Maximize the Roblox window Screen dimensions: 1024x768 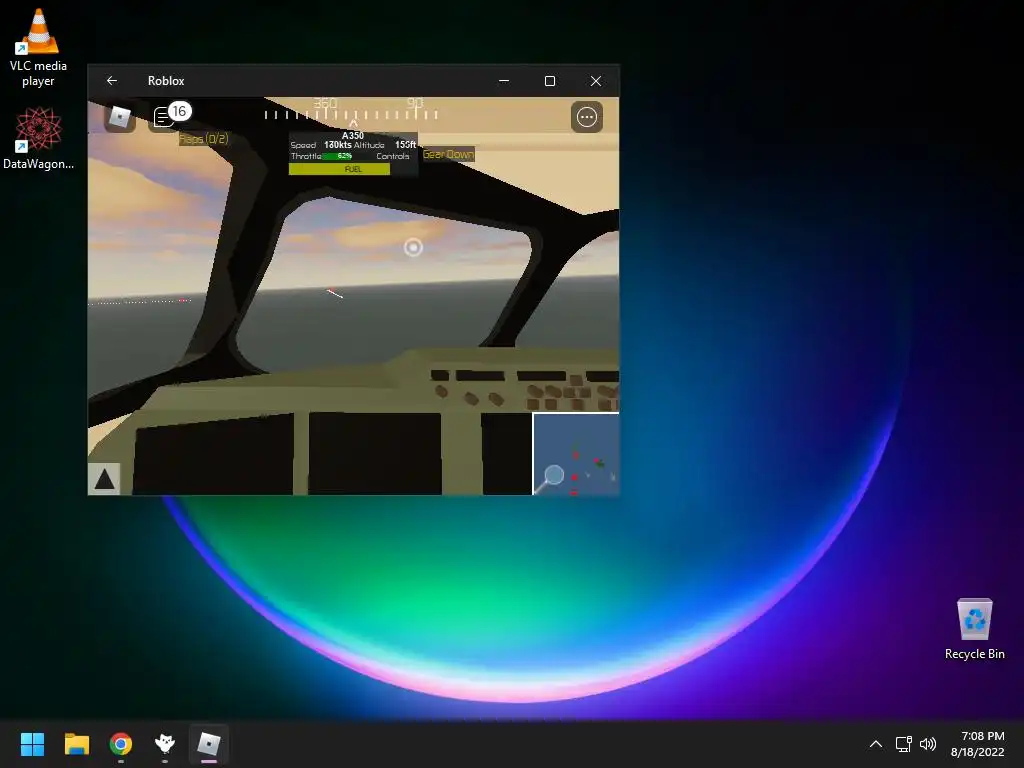click(x=550, y=81)
